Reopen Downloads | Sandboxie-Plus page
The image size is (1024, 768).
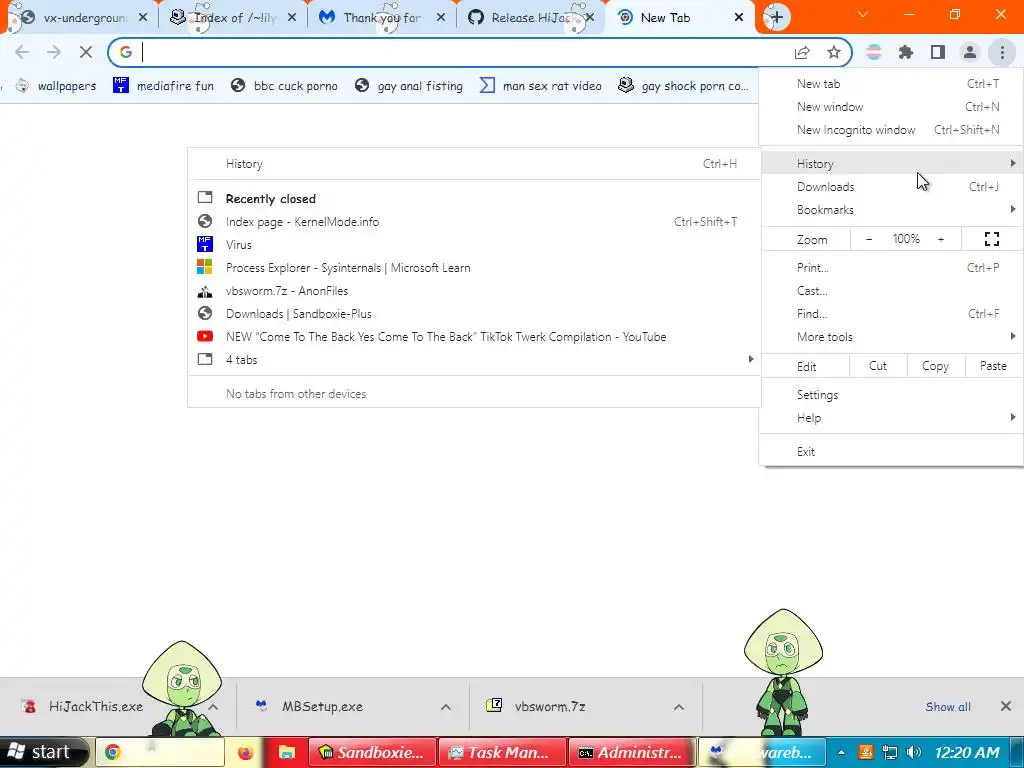[x=474, y=313]
